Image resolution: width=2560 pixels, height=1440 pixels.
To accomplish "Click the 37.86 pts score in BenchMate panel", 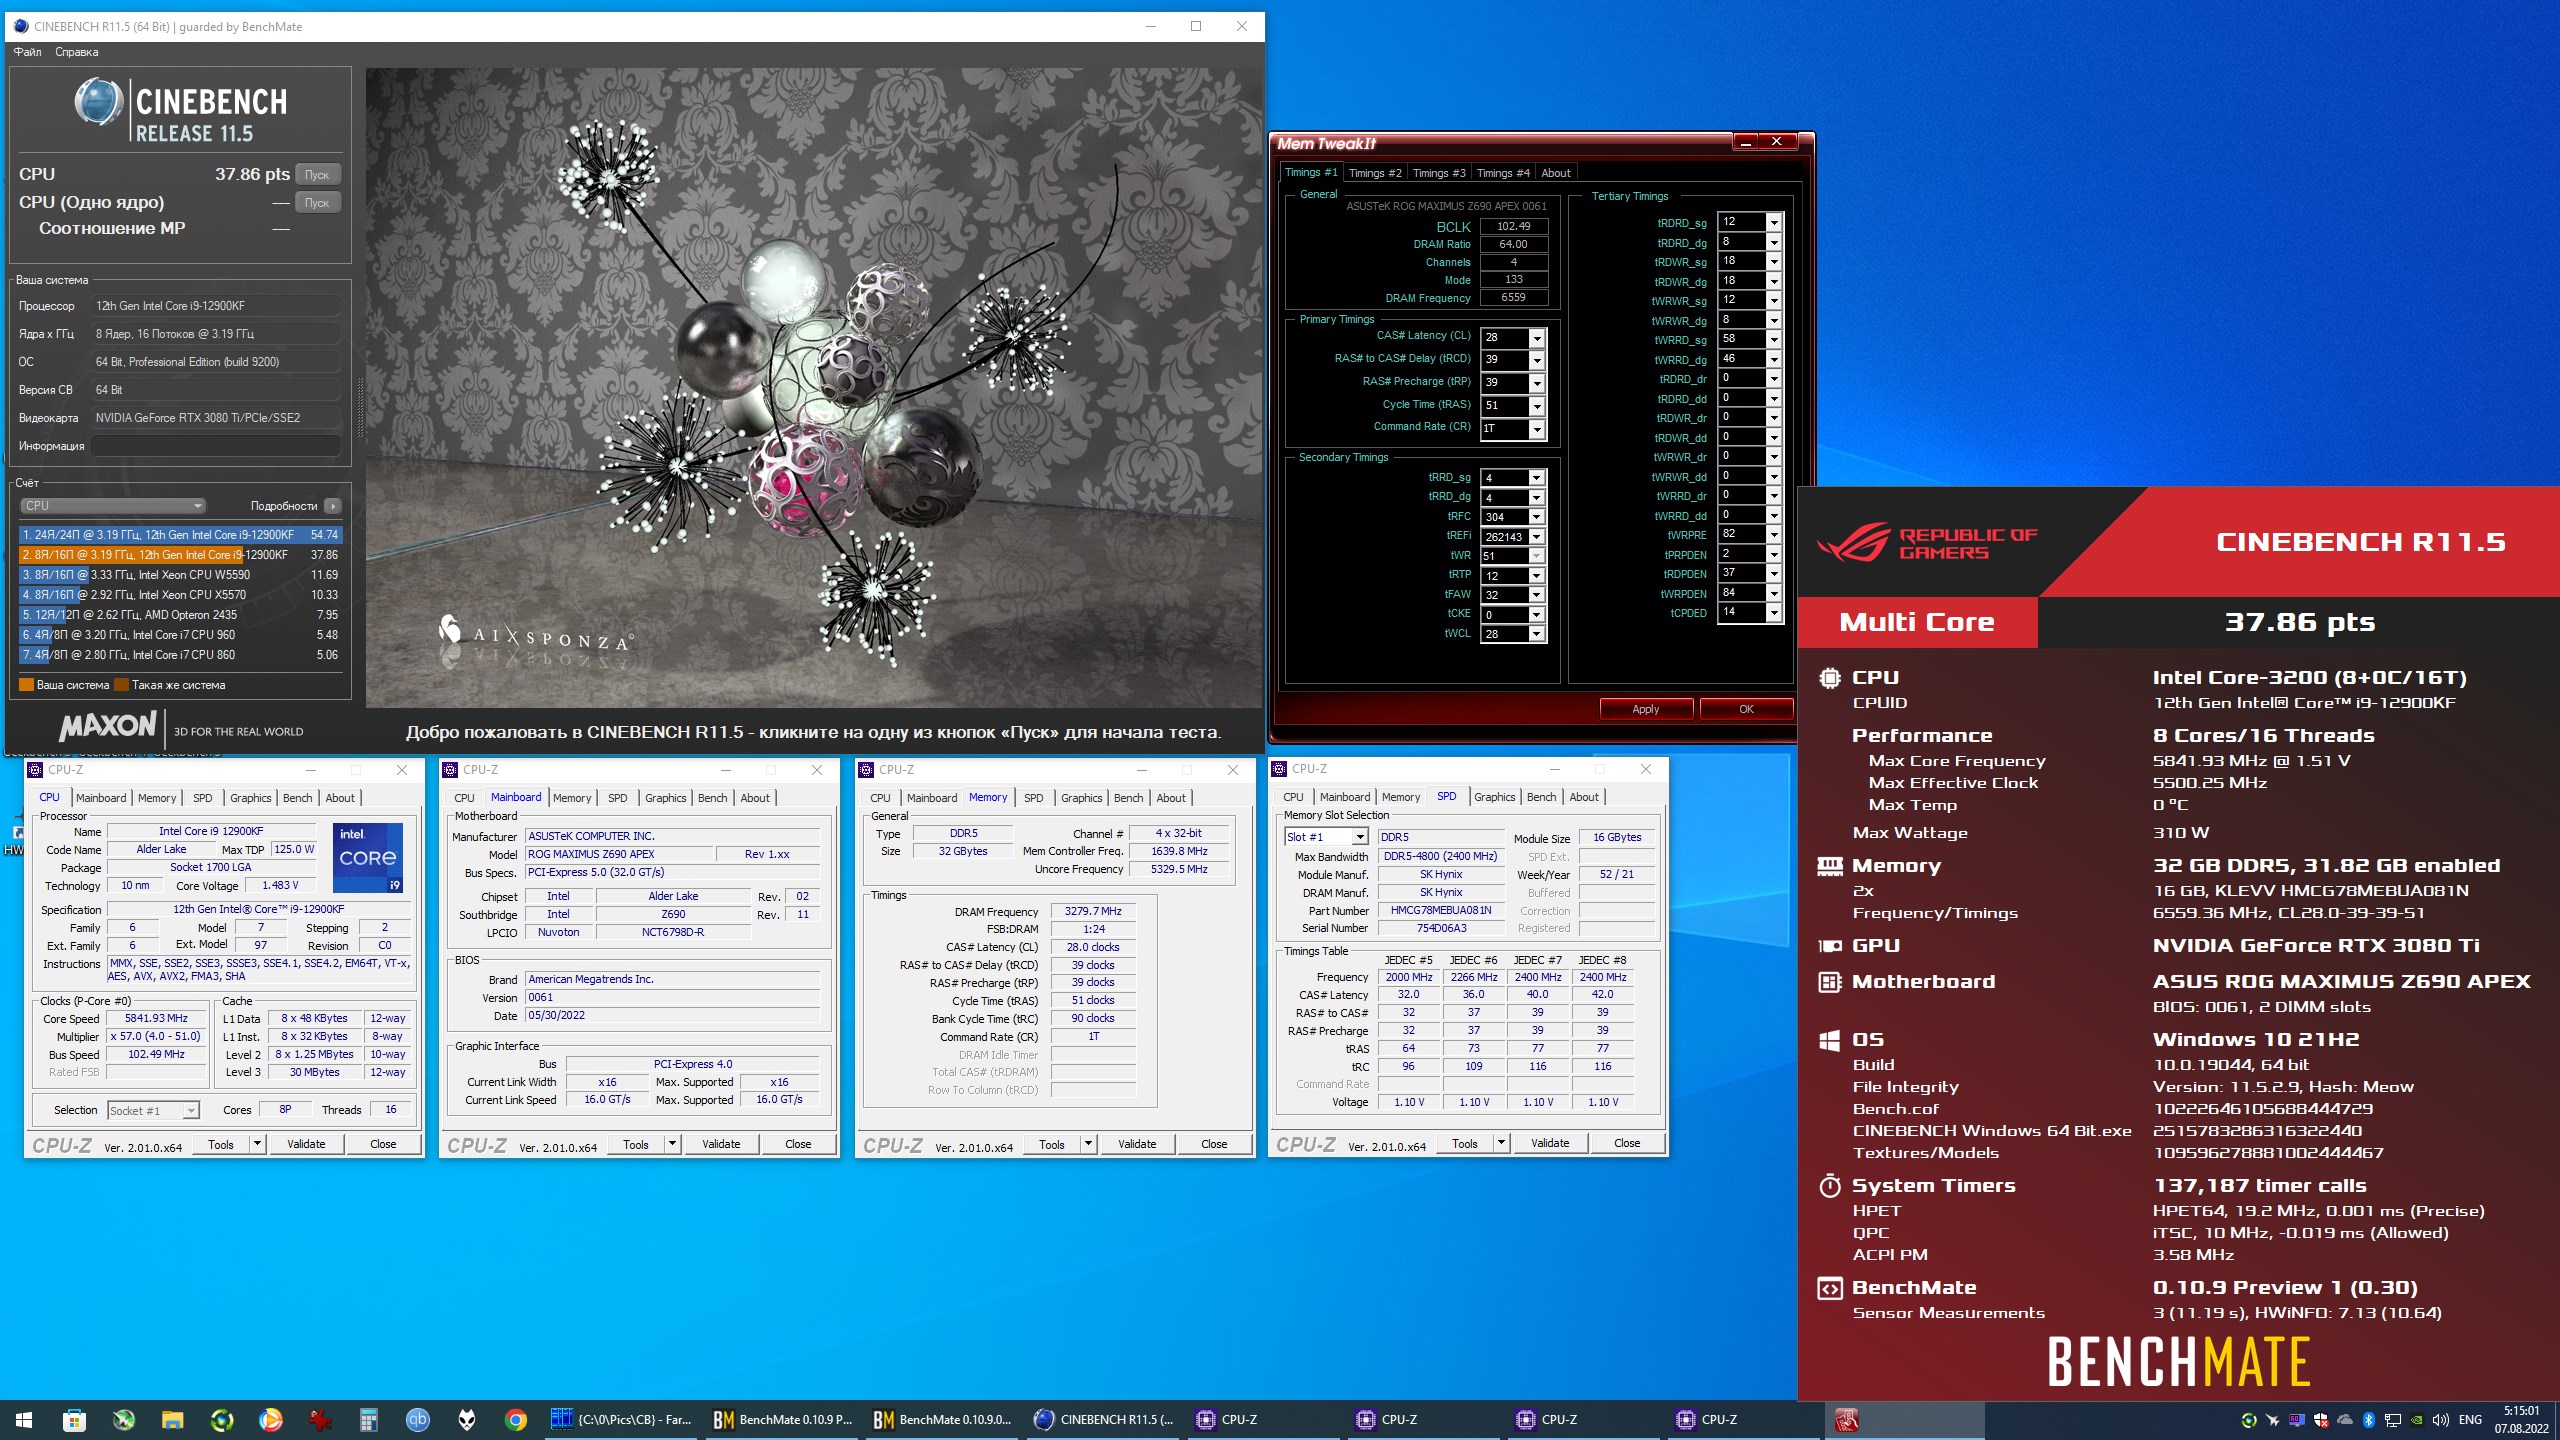I will coord(2299,622).
